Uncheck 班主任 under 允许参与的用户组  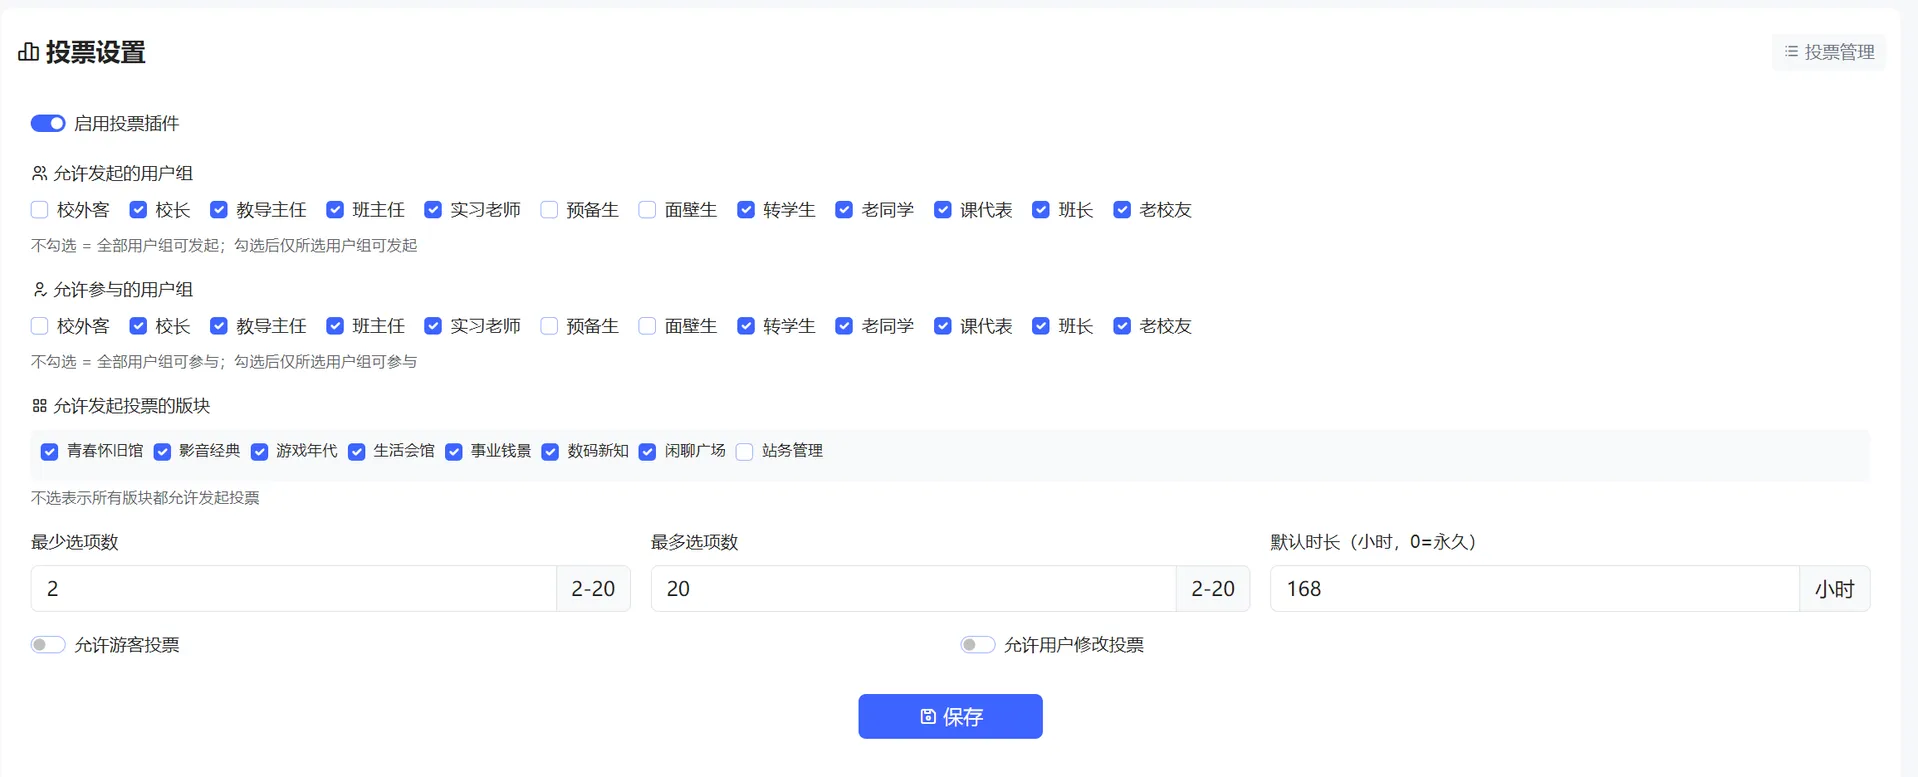(335, 326)
